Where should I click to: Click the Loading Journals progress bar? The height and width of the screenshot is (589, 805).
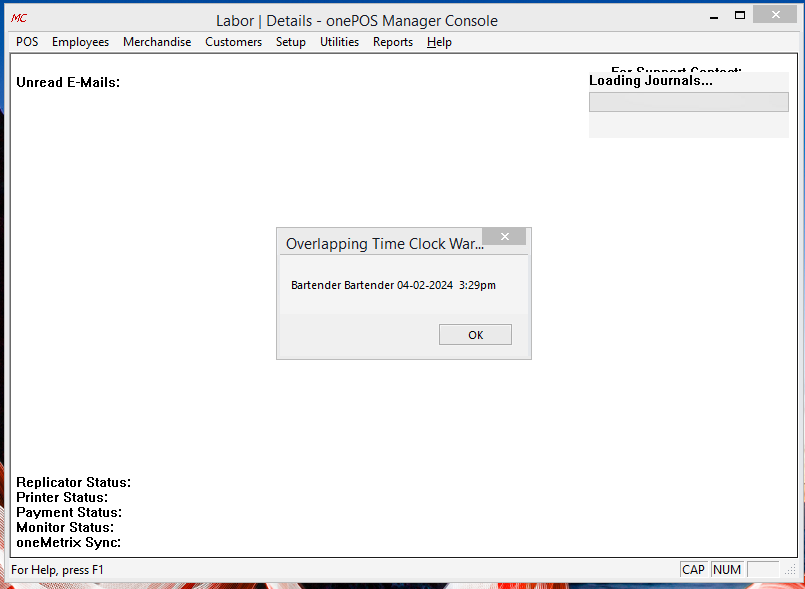pyautogui.click(x=688, y=102)
